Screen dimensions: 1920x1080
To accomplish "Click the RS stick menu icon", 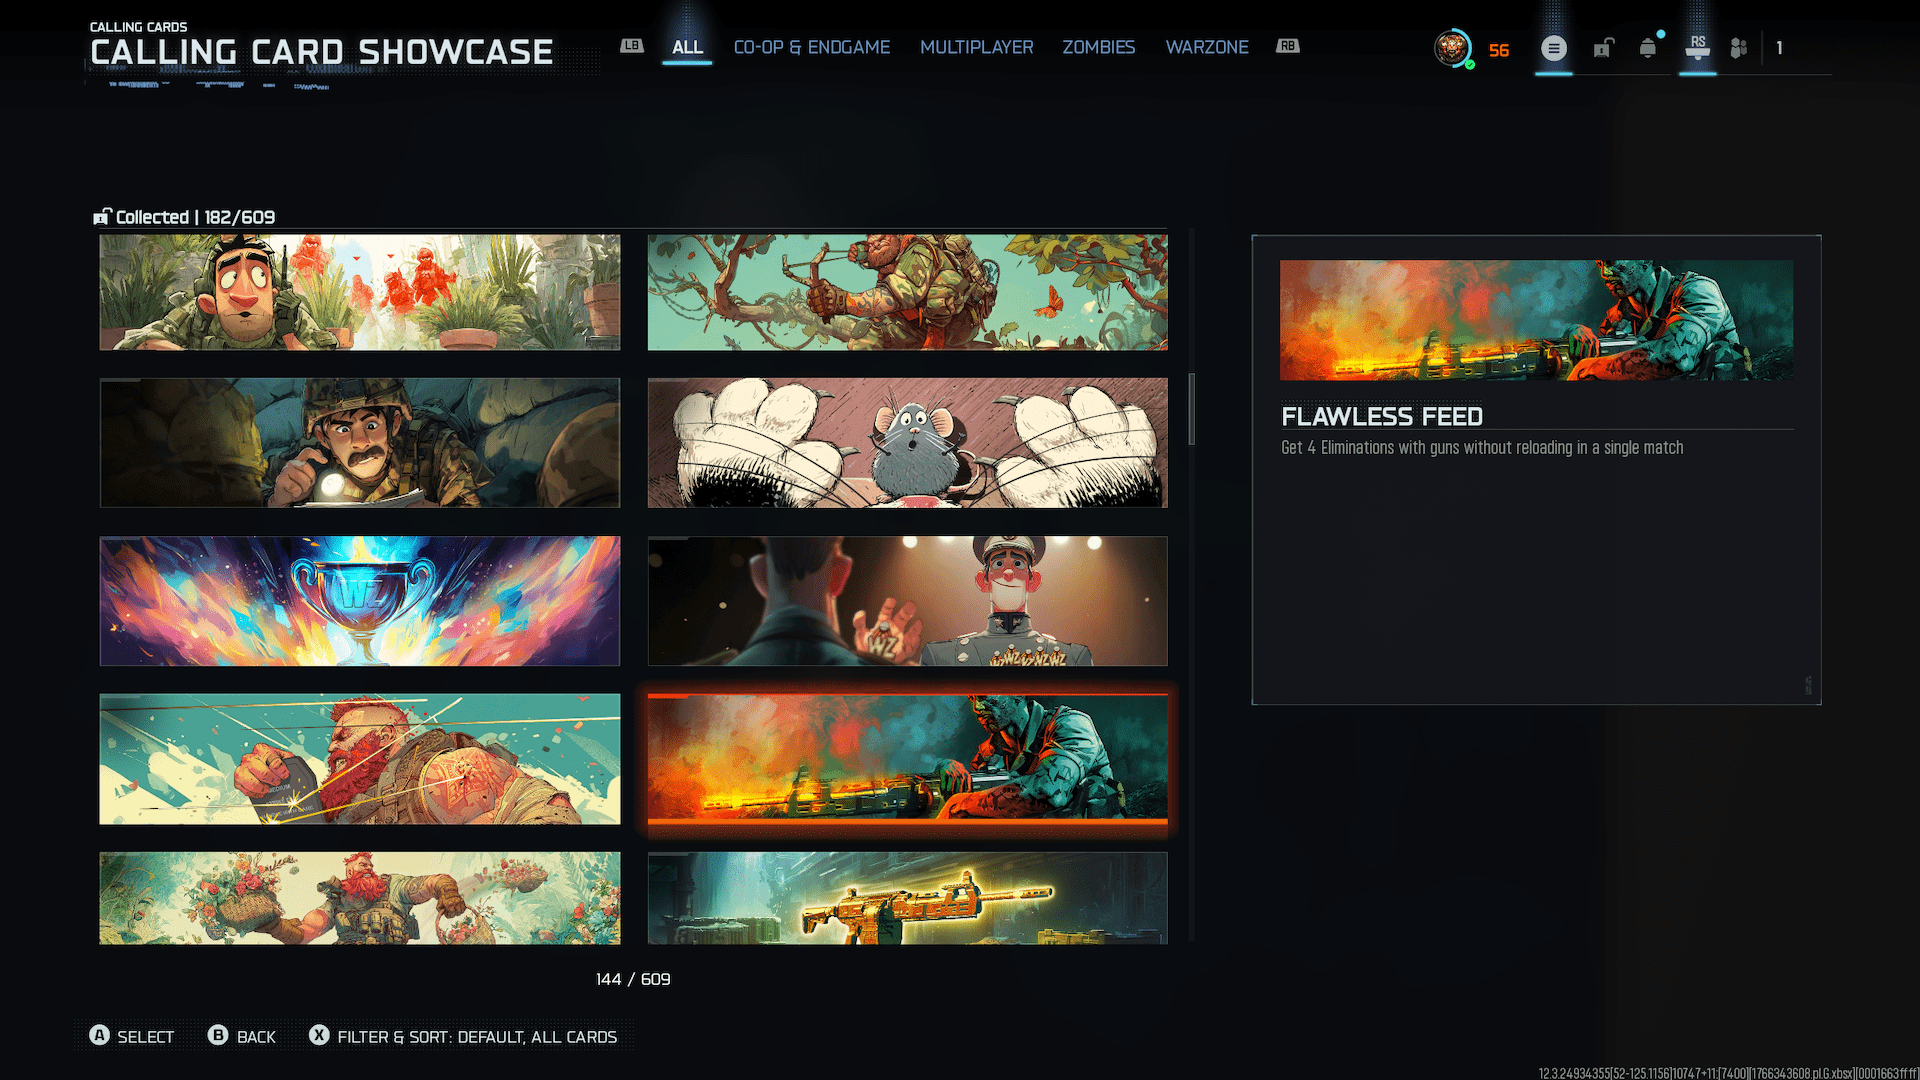I will [x=1698, y=47].
